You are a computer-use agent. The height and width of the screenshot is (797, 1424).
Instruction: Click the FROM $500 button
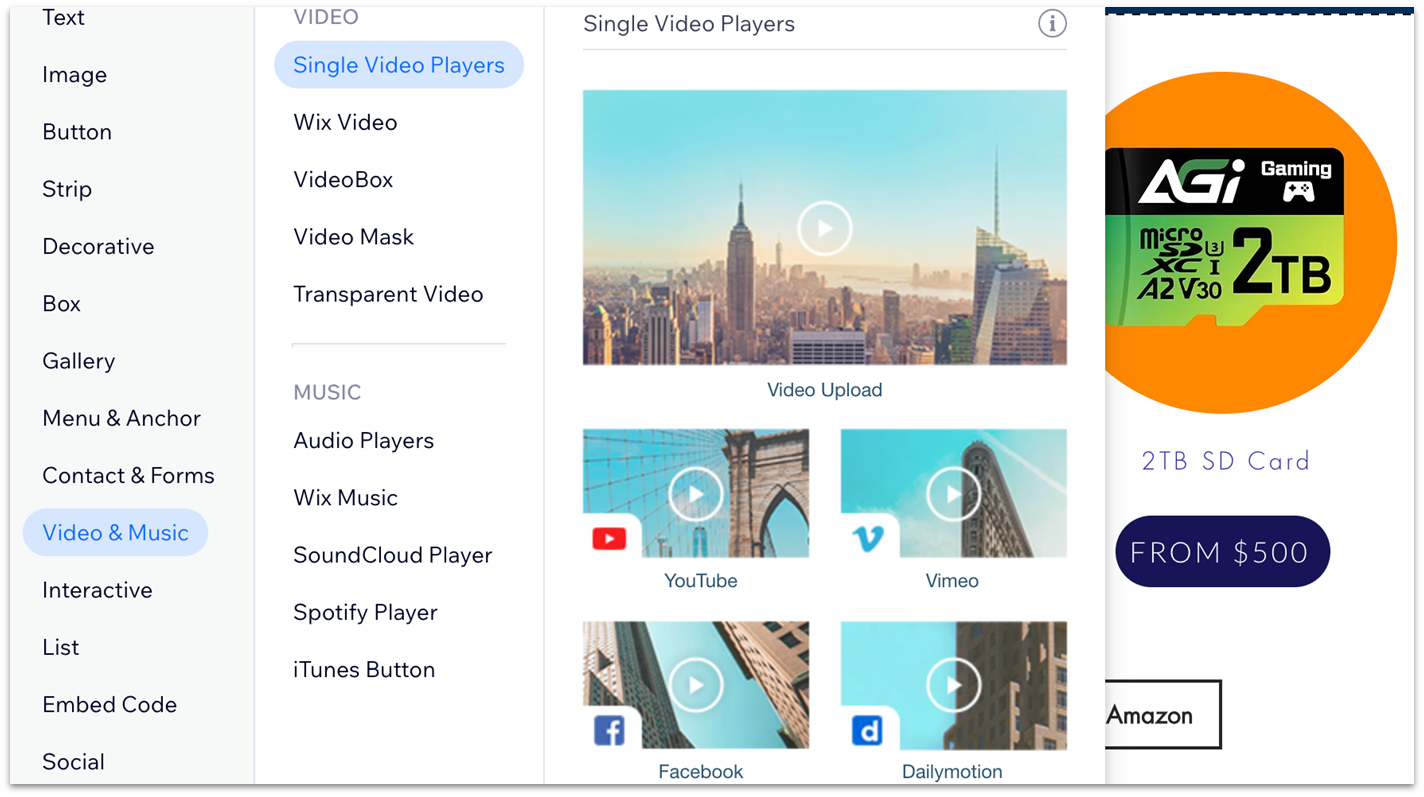[x=1221, y=551]
